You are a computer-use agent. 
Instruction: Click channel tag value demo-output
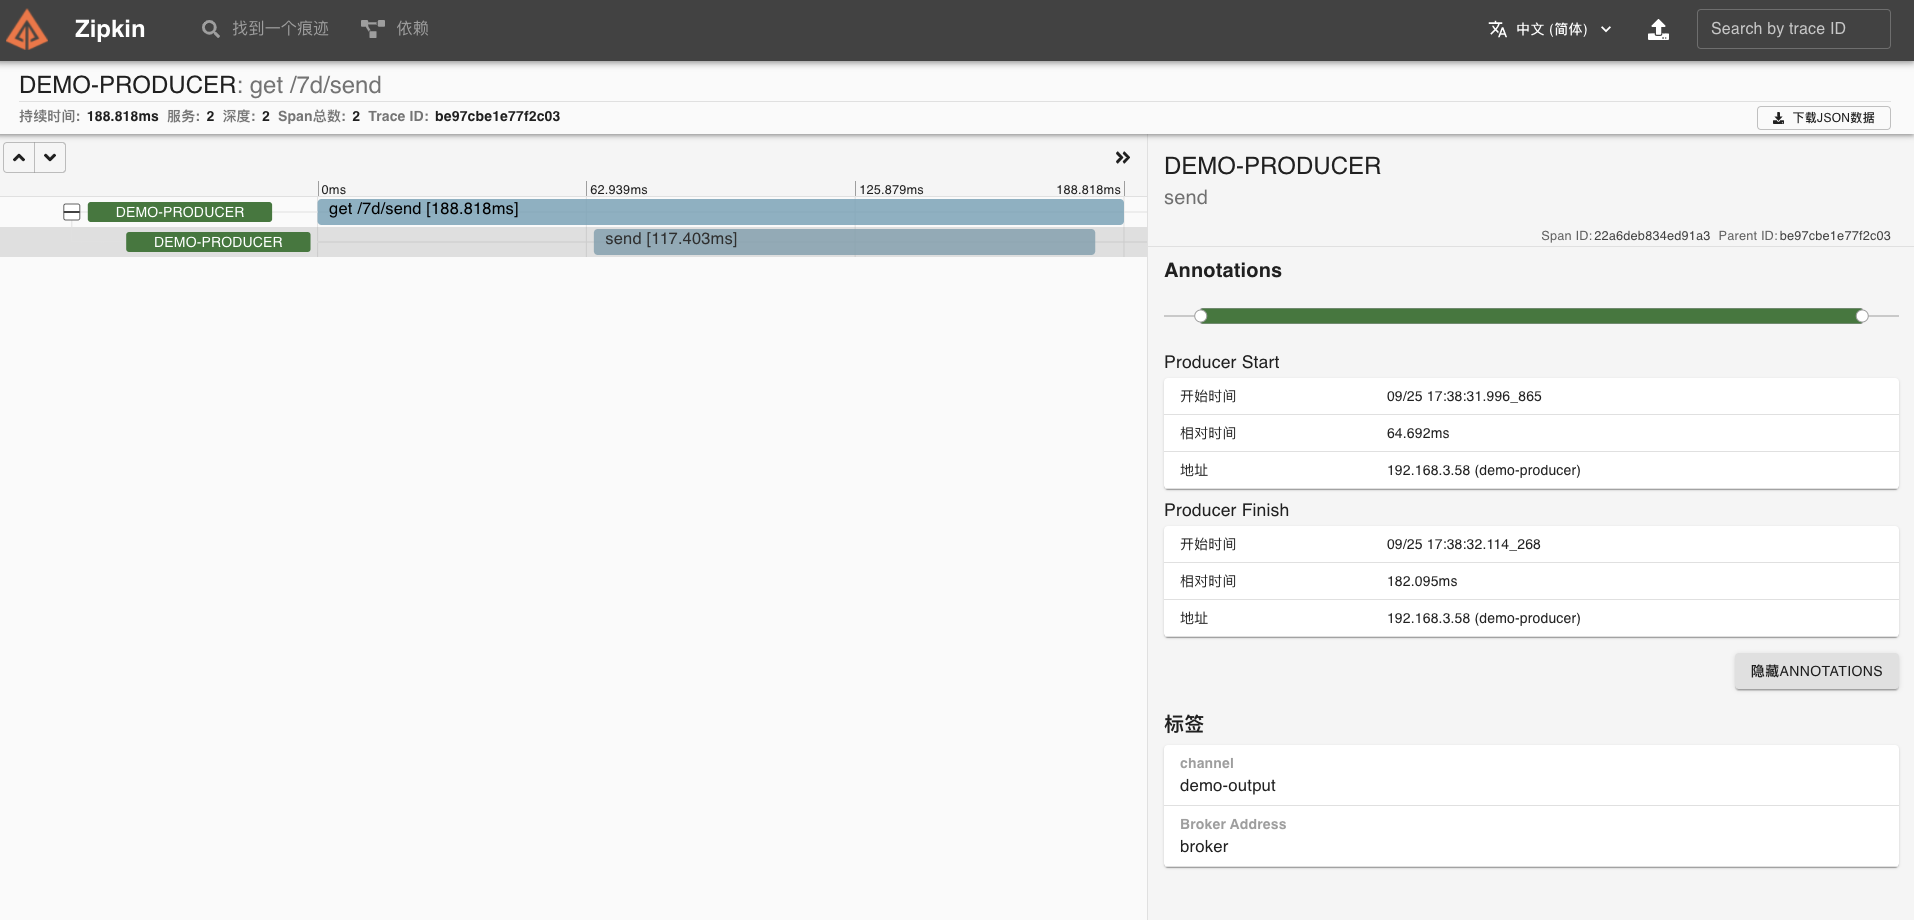pos(1227,786)
